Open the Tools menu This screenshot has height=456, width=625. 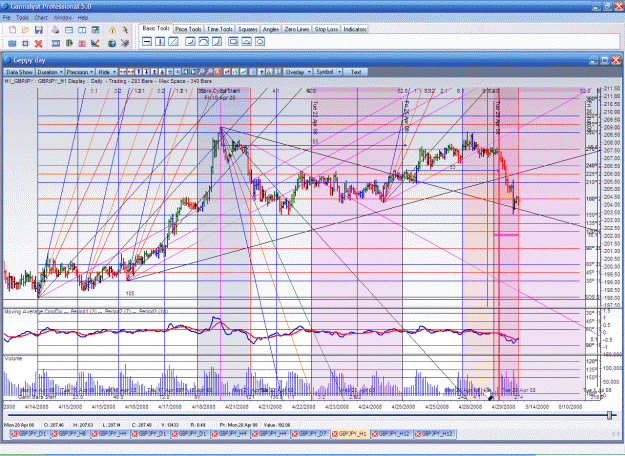click(22, 18)
